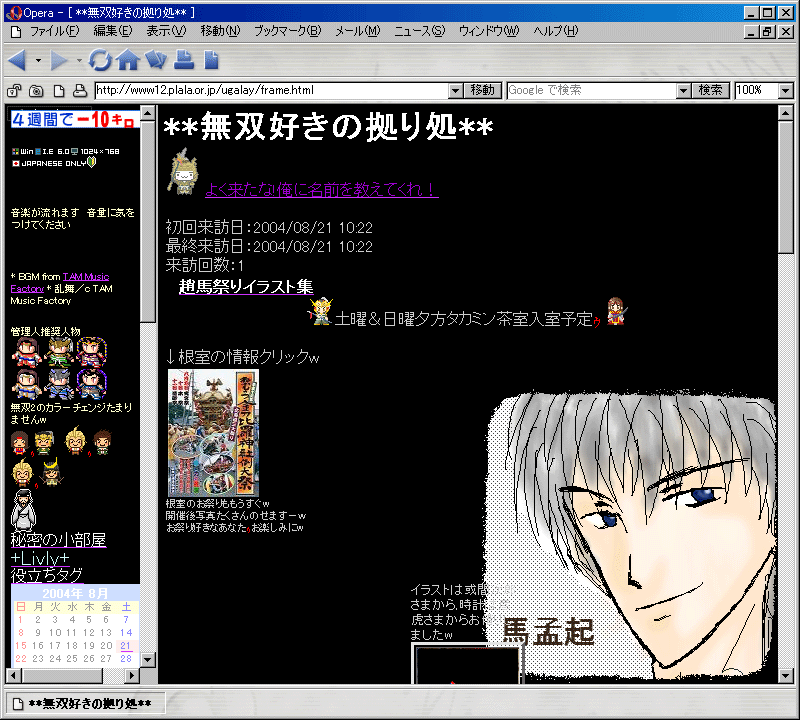Open the TAM Music Factory link
Viewport: 800px width, 720px height.
60,283
